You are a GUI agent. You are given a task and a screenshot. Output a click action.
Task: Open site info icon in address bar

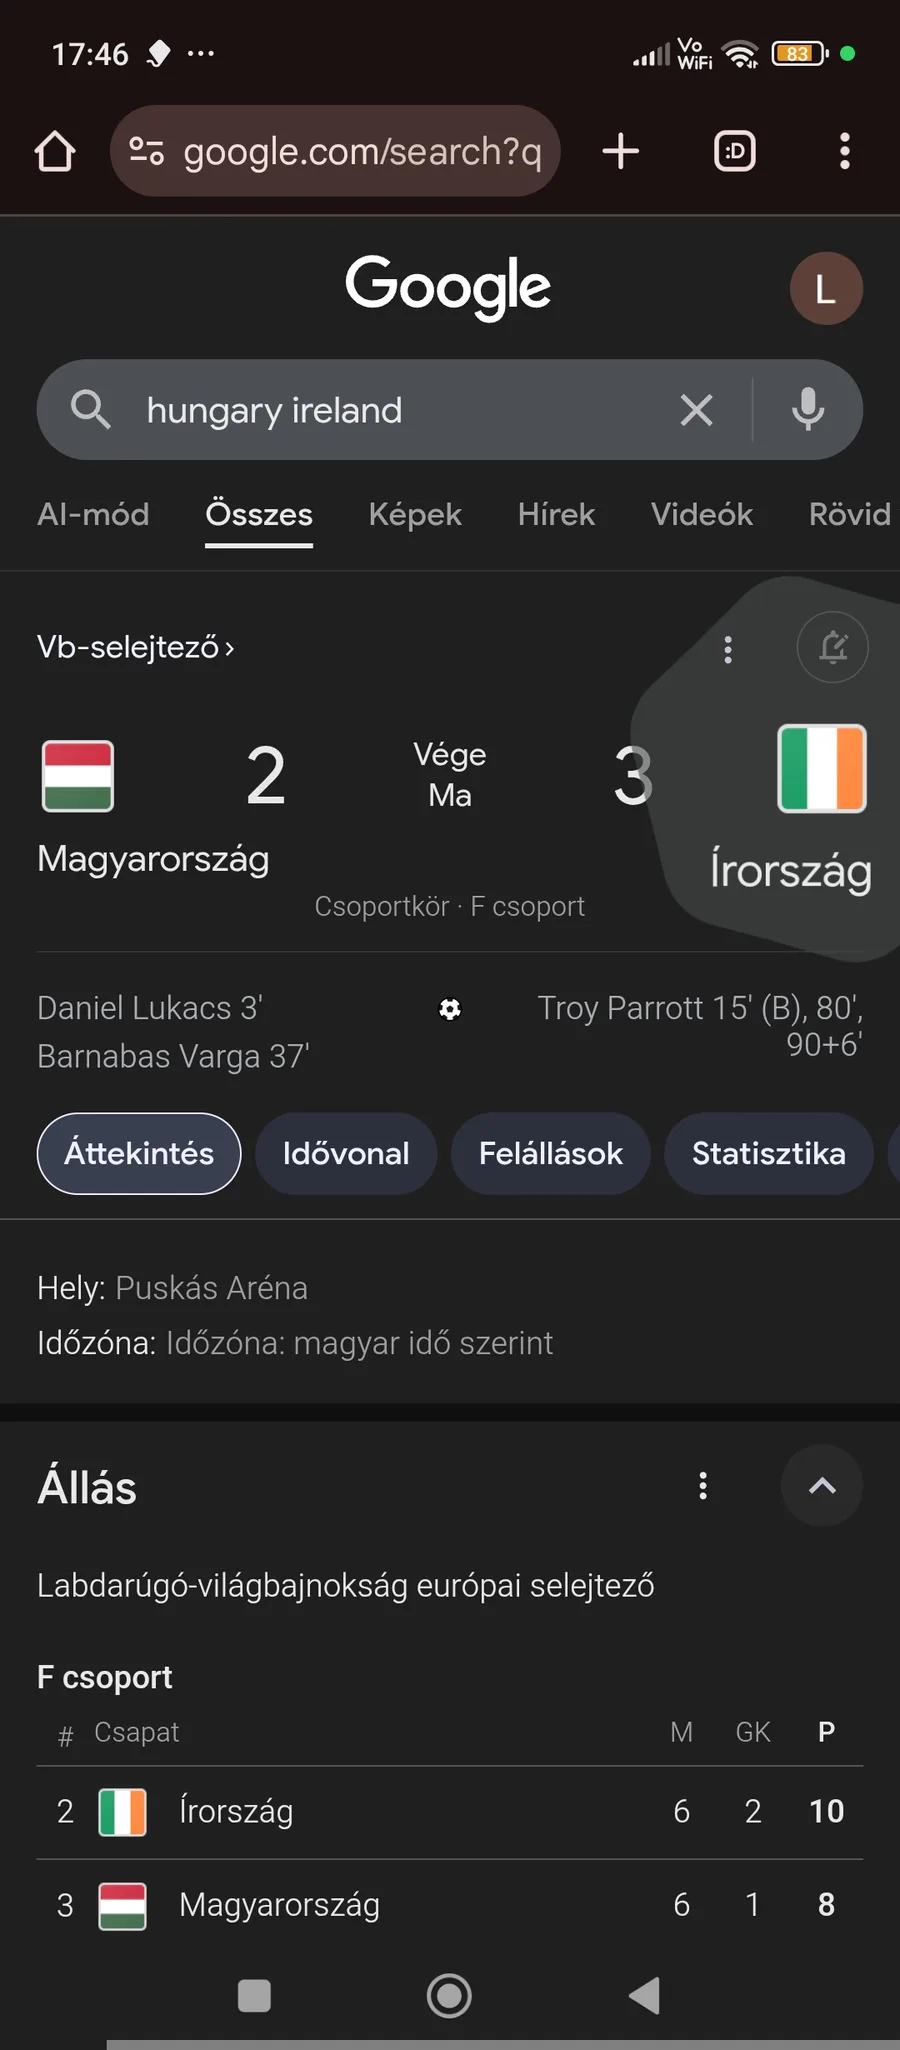click(x=147, y=151)
